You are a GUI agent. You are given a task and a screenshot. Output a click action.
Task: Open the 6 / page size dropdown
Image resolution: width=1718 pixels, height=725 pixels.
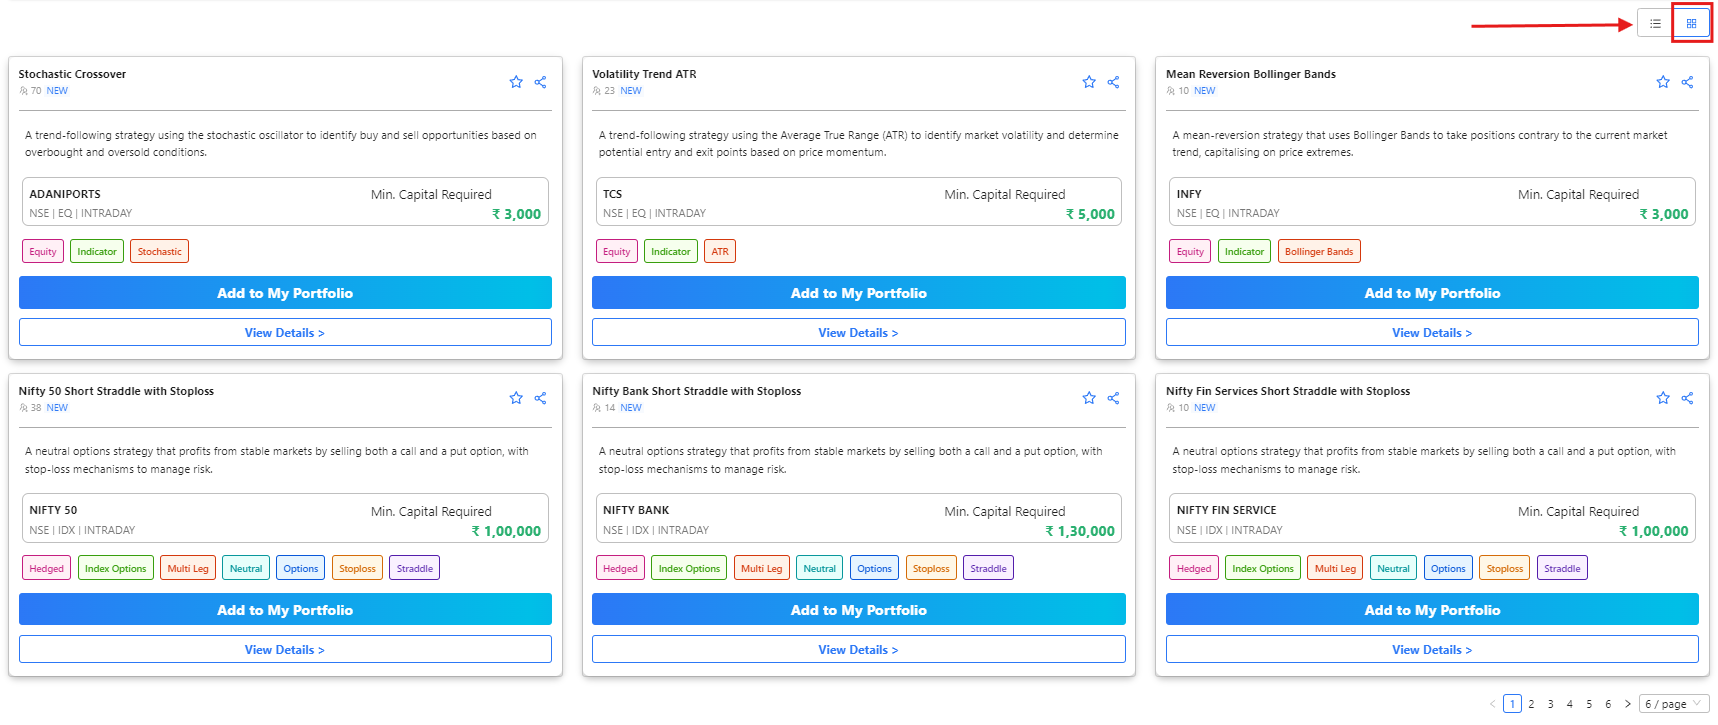point(1673,704)
